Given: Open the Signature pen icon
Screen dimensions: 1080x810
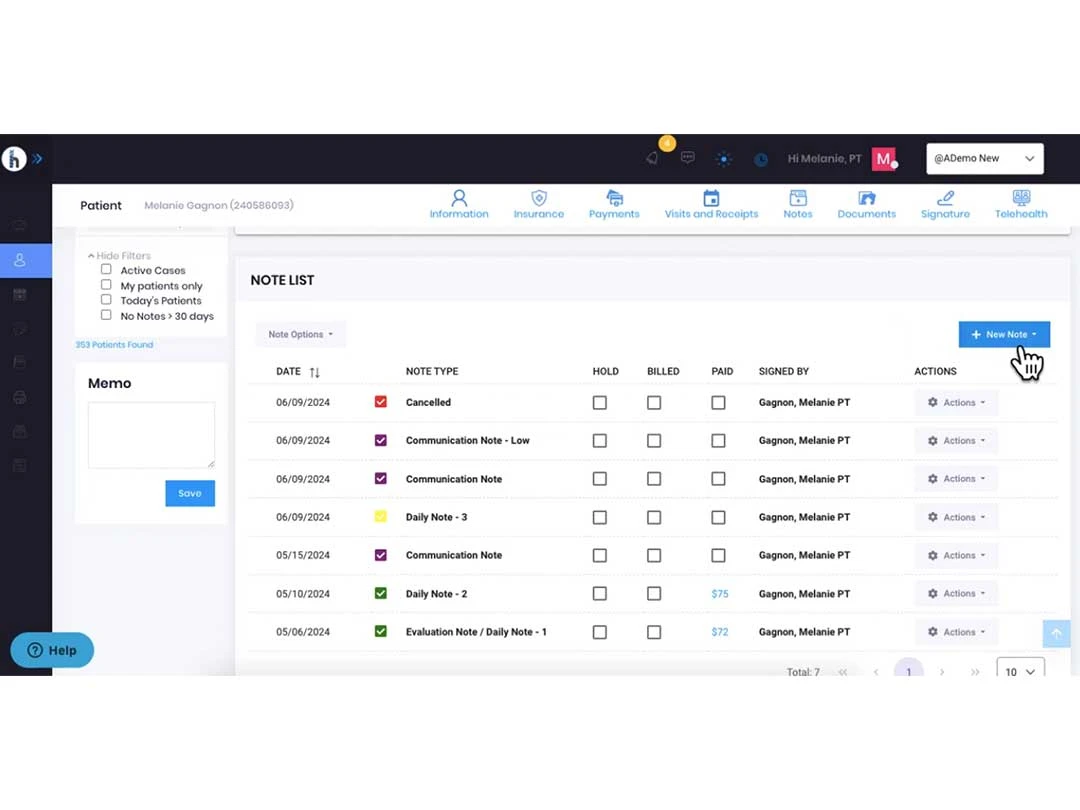Looking at the screenshot, I should [x=945, y=198].
